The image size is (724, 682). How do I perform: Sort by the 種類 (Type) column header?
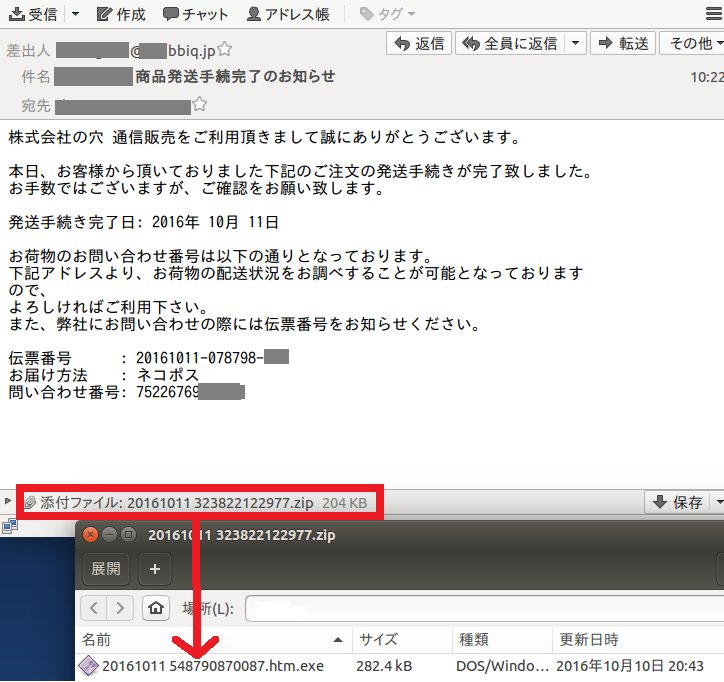[502, 640]
